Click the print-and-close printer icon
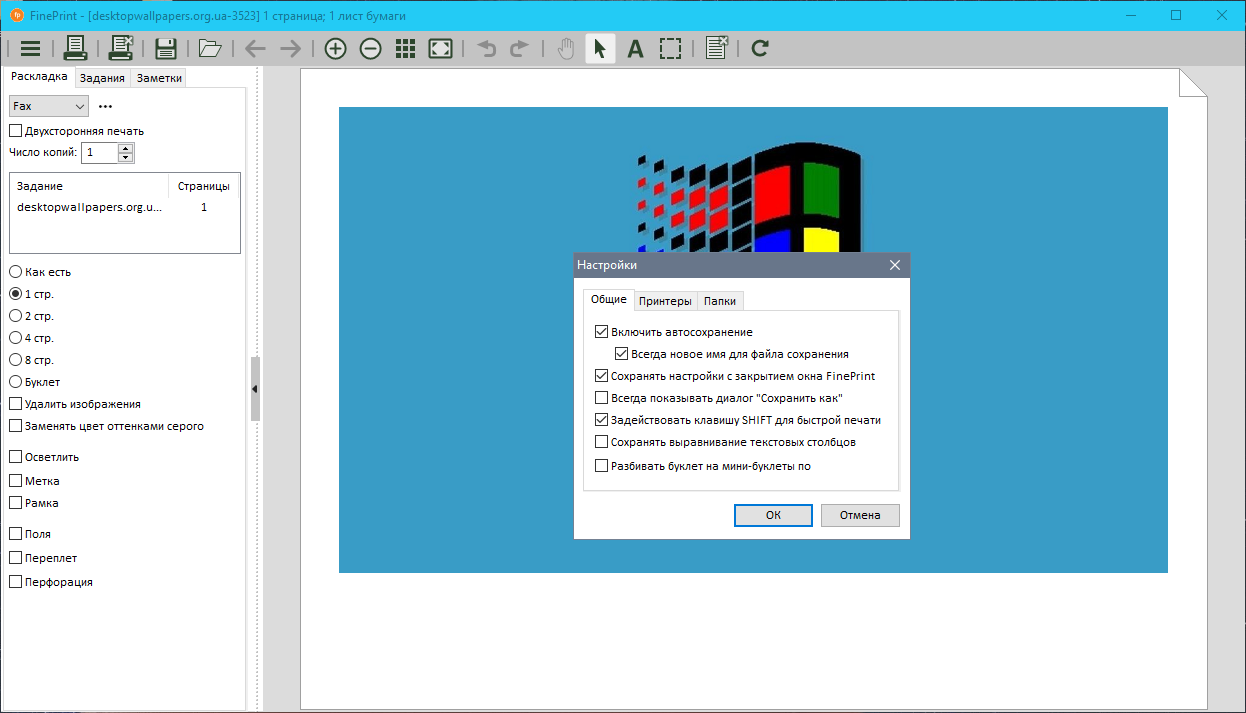This screenshot has width=1246, height=713. [121, 48]
